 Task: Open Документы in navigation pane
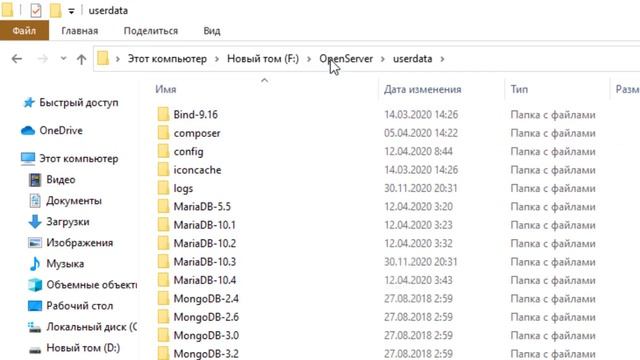tap(74, 201)
